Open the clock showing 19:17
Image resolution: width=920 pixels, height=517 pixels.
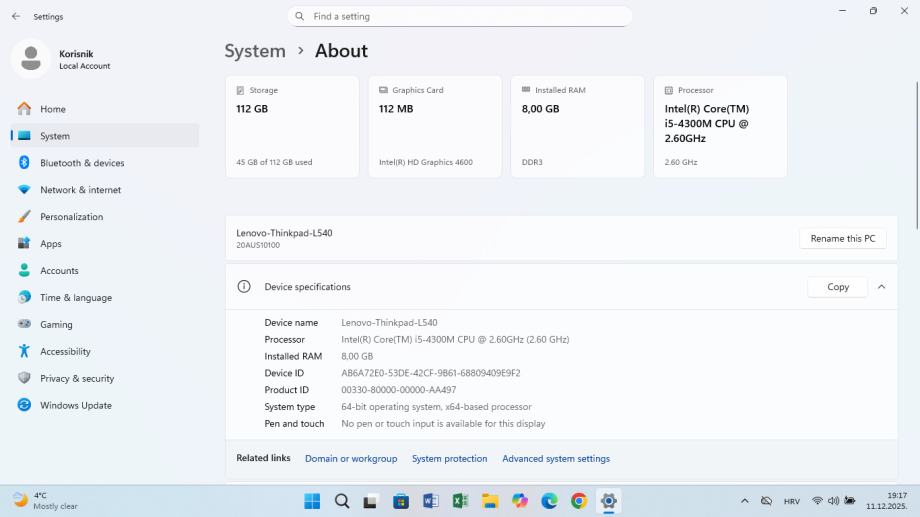[887, 501]
